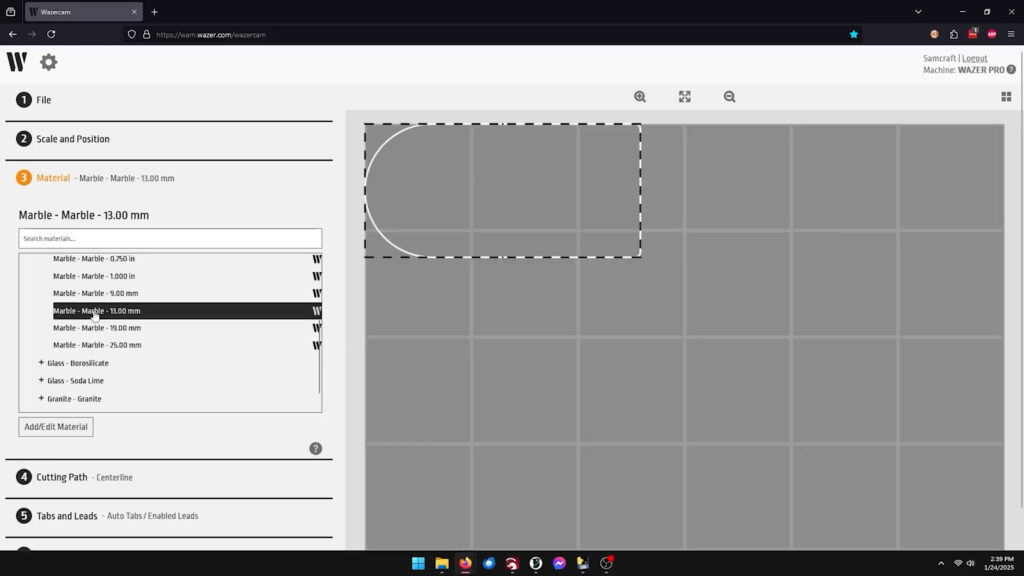Open a new browser tab
Viewport: 1024px width, 576px height.
[154, 12]
